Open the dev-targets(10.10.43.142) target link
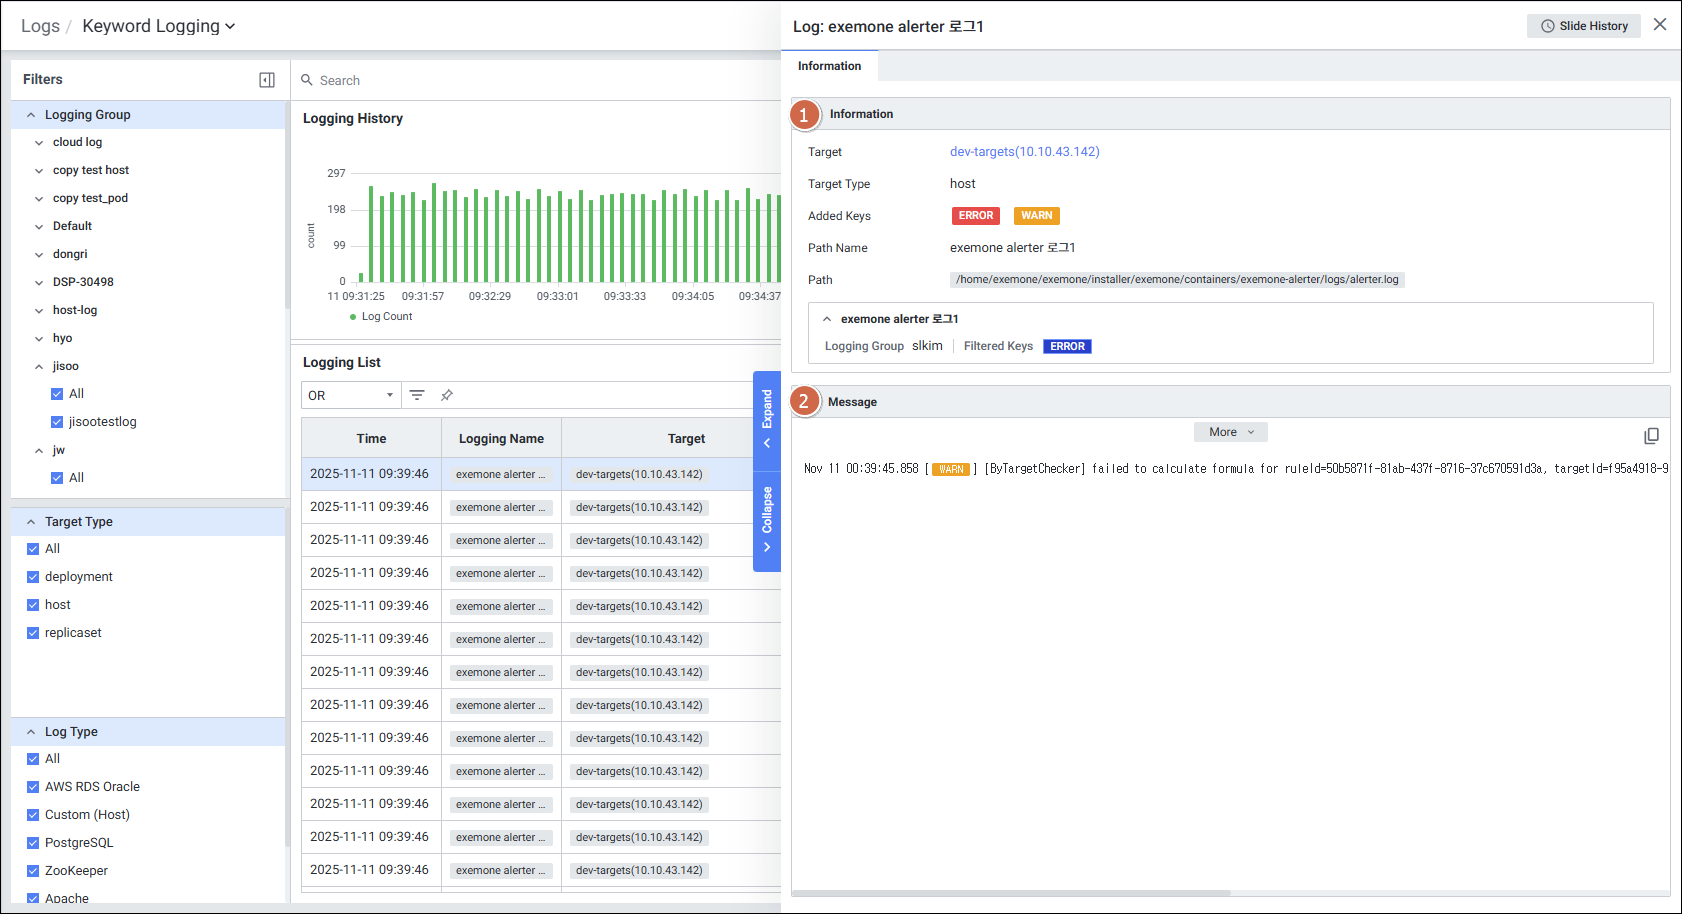Viewport: 1682px width, 914px height. (x=1024, y=152)
